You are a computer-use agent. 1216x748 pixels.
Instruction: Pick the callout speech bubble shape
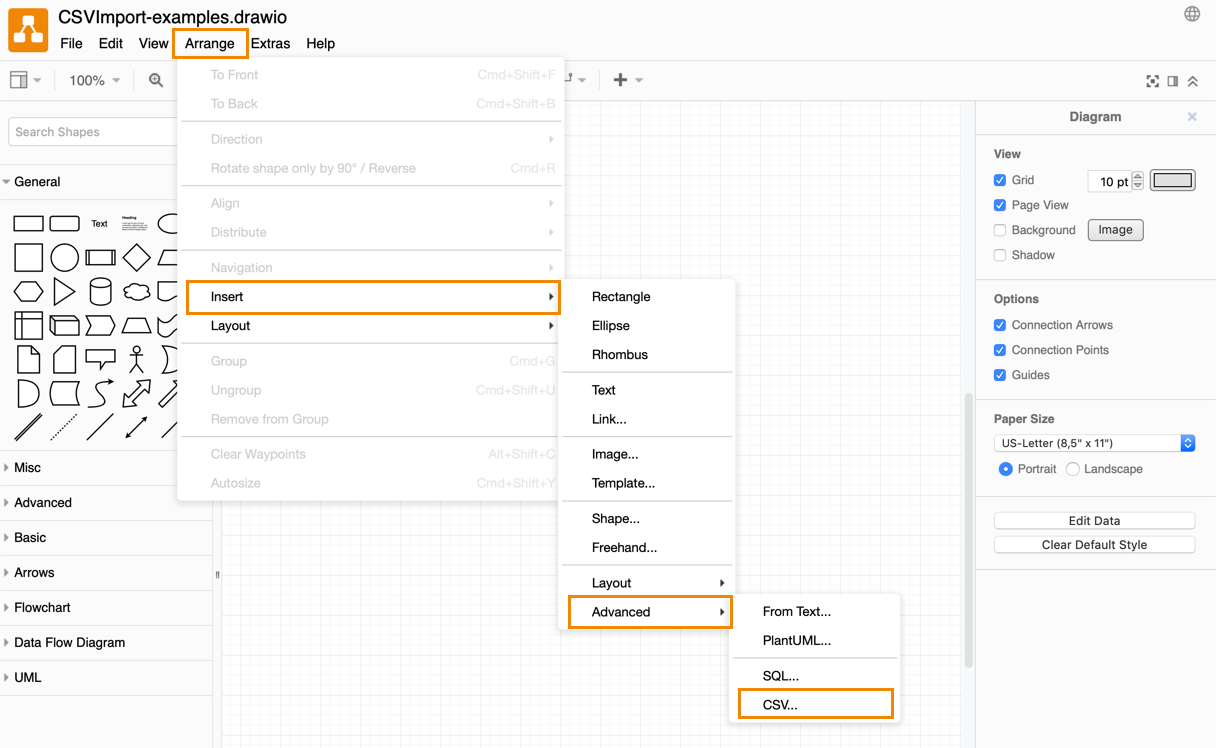pyautogui.click(x=100, y=360)
